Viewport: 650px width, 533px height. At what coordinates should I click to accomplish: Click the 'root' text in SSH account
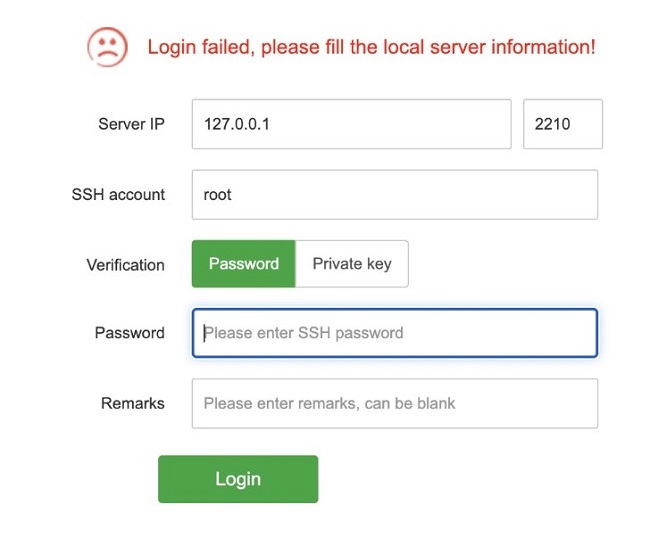coord(217,195)
